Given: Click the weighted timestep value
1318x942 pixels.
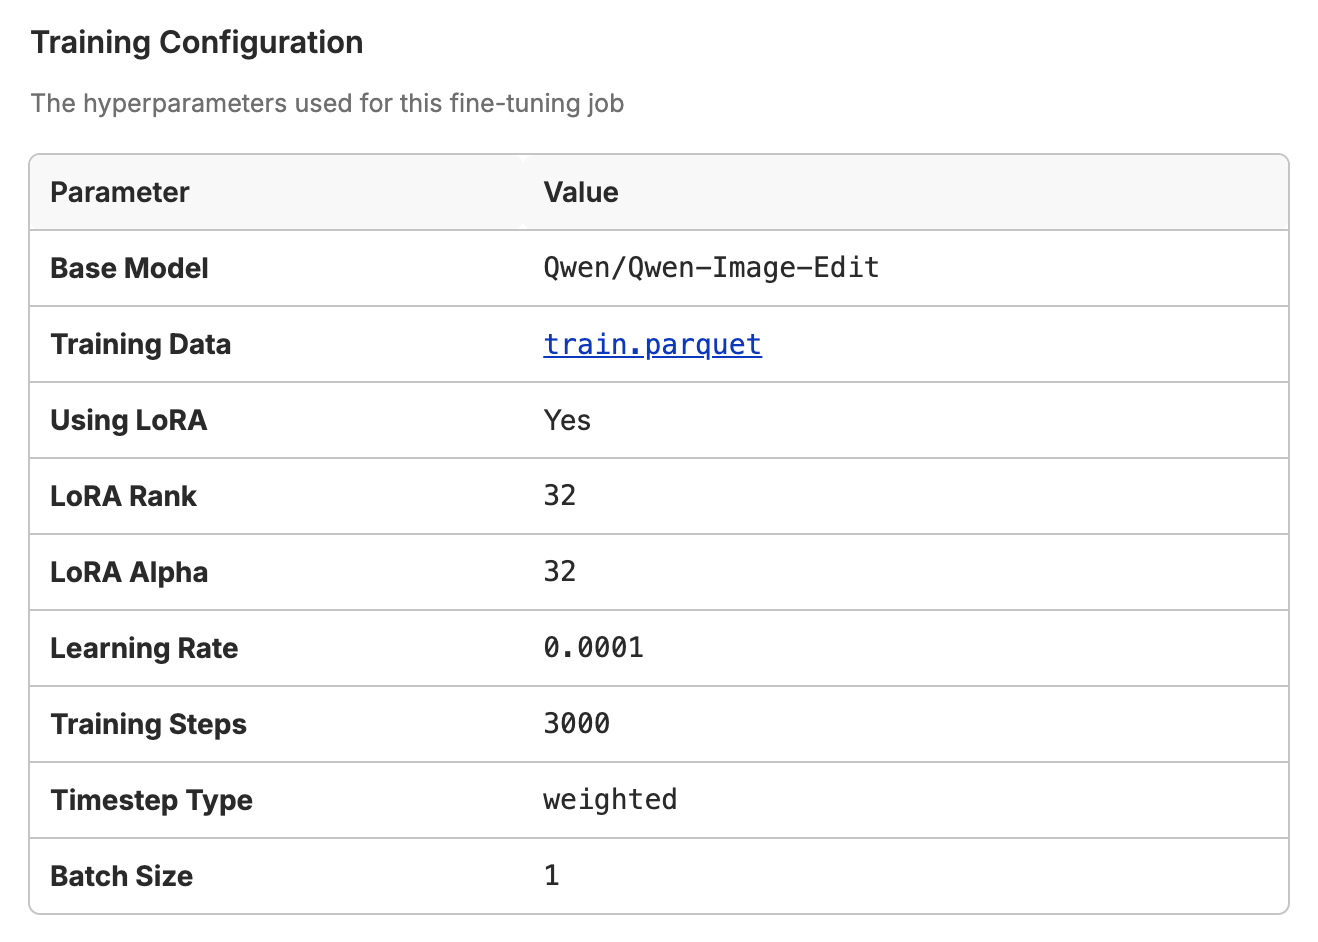Looking at the screenshot, I should tap(610, 800).
